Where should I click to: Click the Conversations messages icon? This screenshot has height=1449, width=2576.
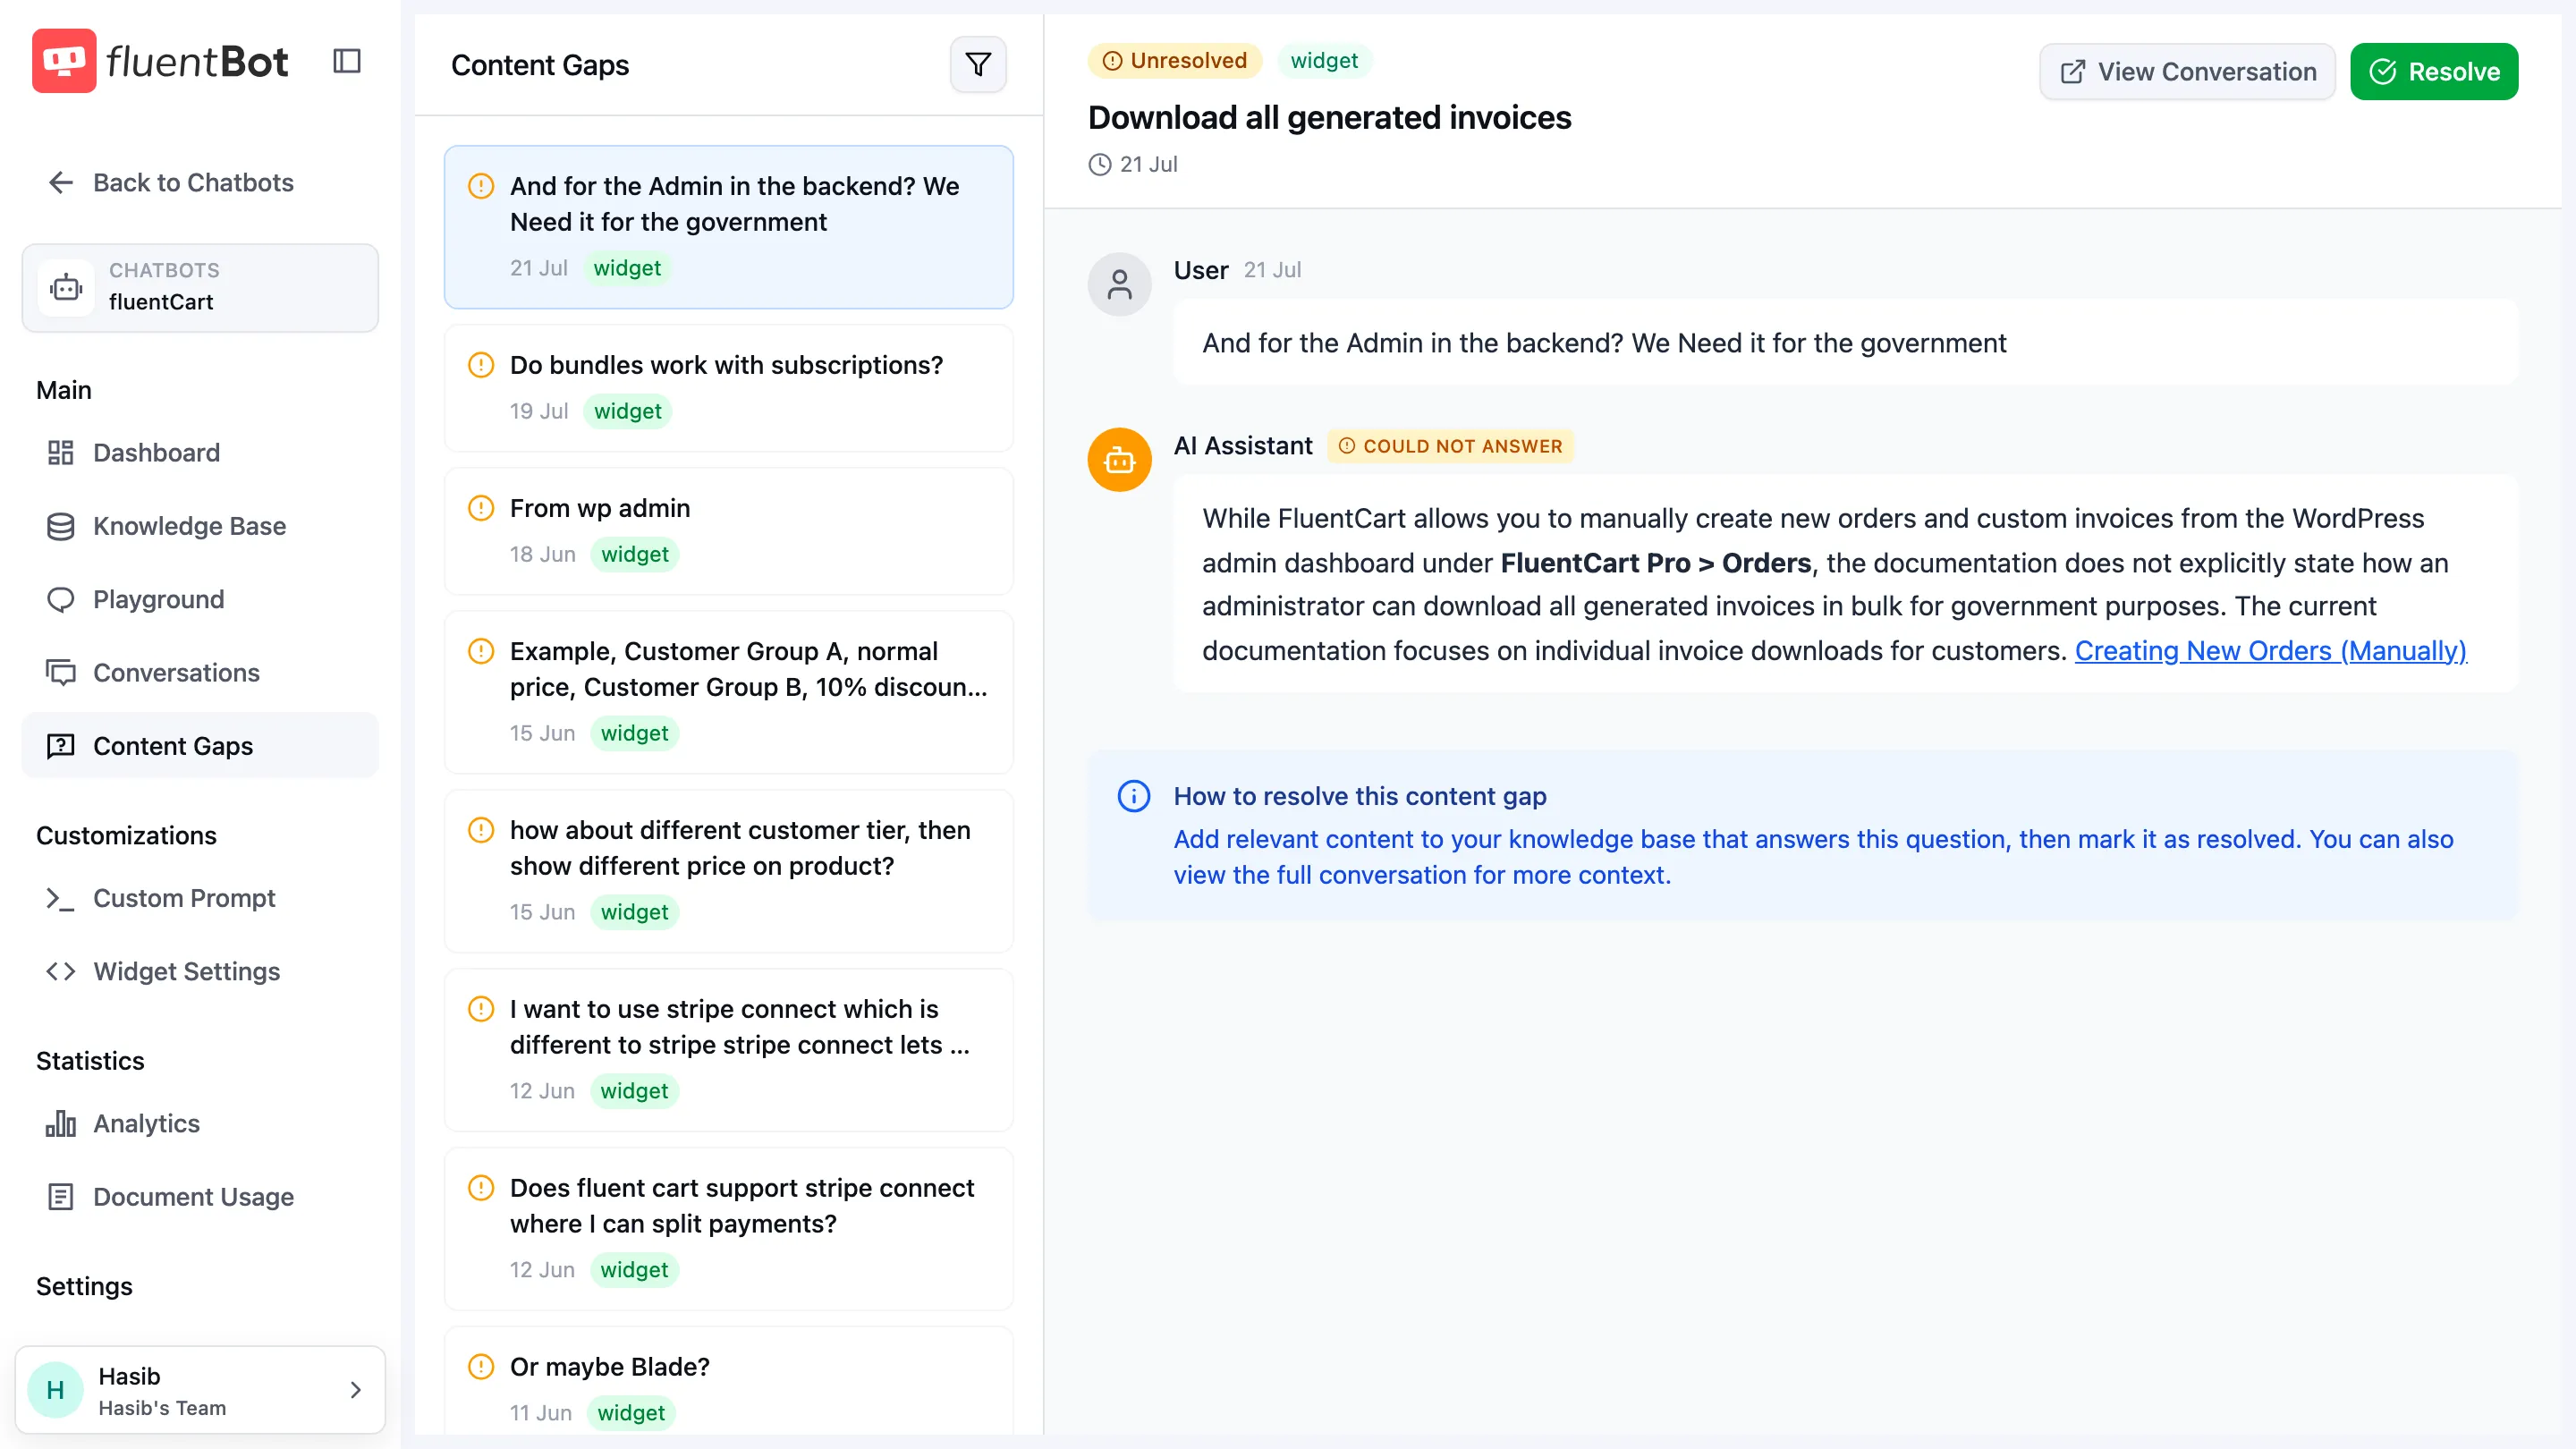pos(60,672)
